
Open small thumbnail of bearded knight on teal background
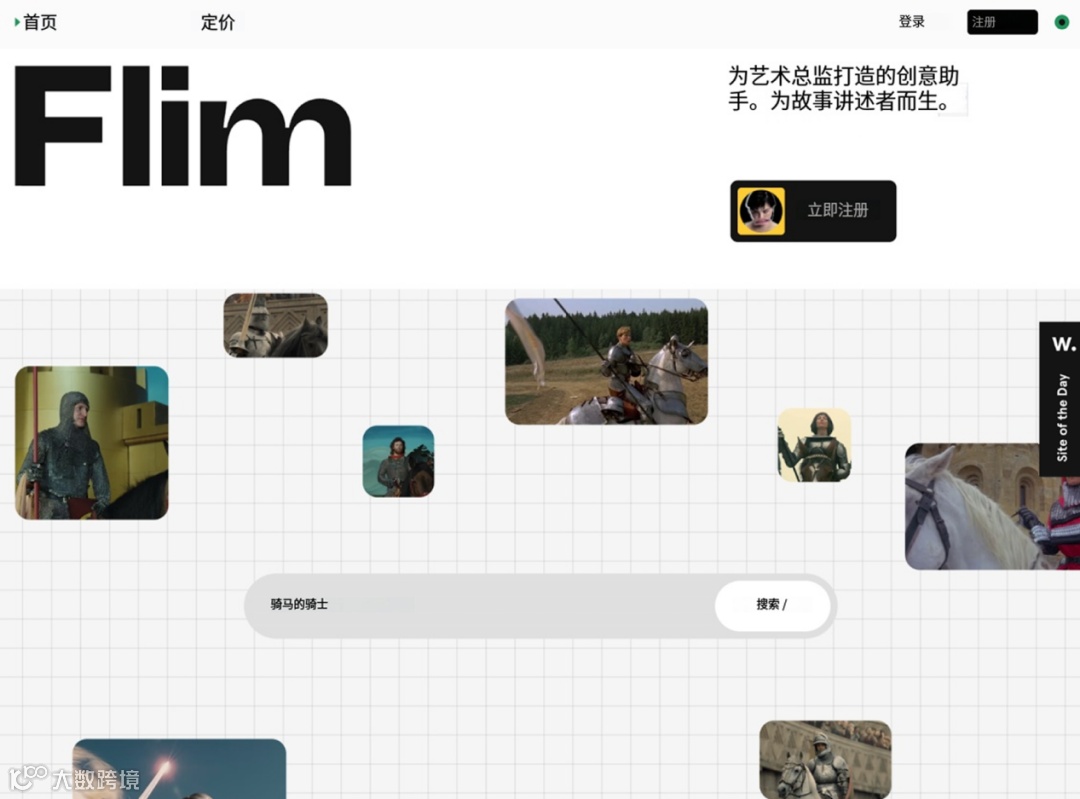coord(398,461)
